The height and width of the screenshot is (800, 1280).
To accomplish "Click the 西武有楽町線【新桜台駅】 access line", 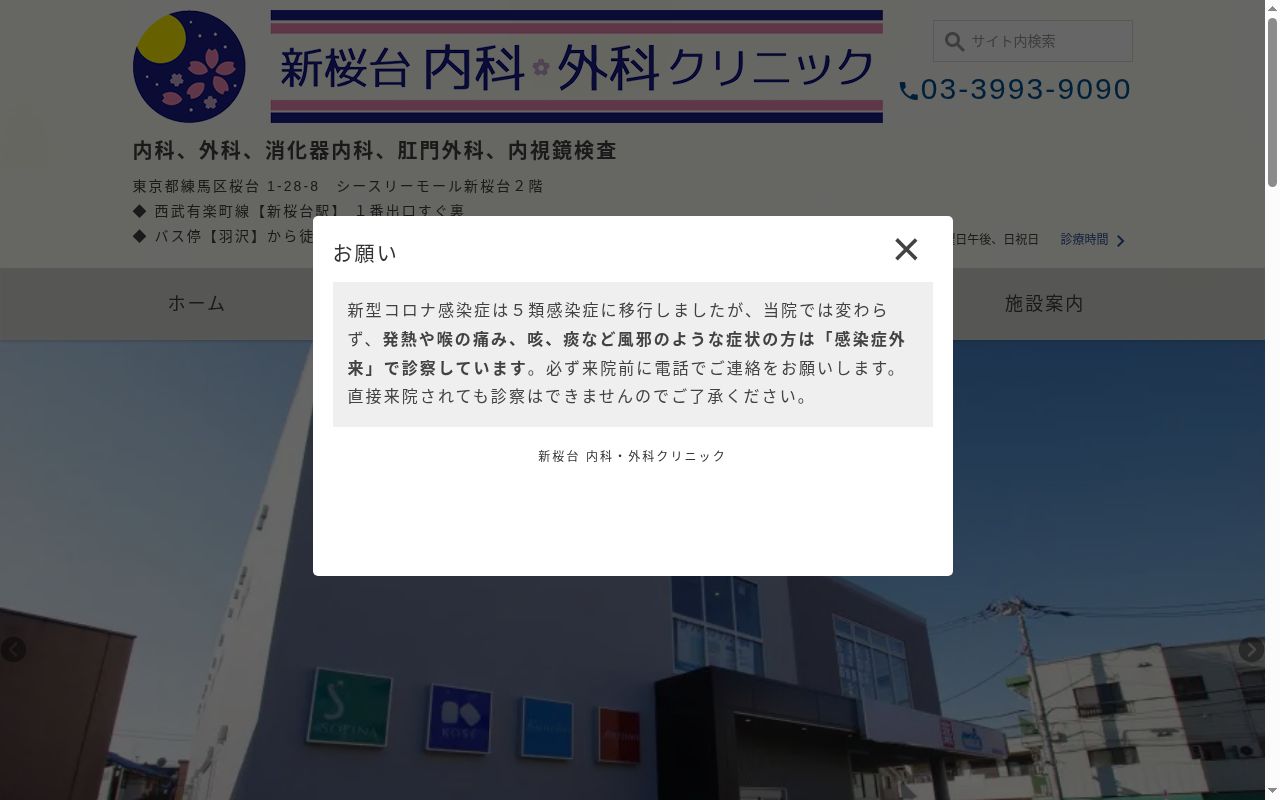I will (298, 210).
